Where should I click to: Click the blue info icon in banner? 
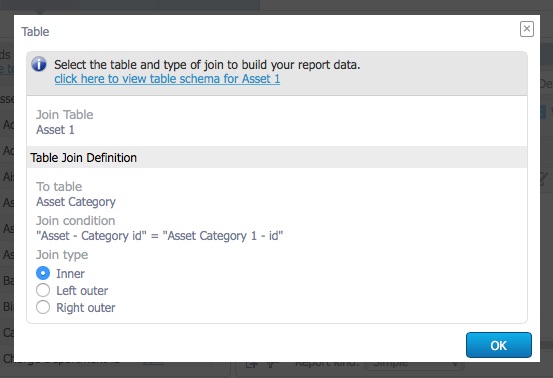[39, 64]
